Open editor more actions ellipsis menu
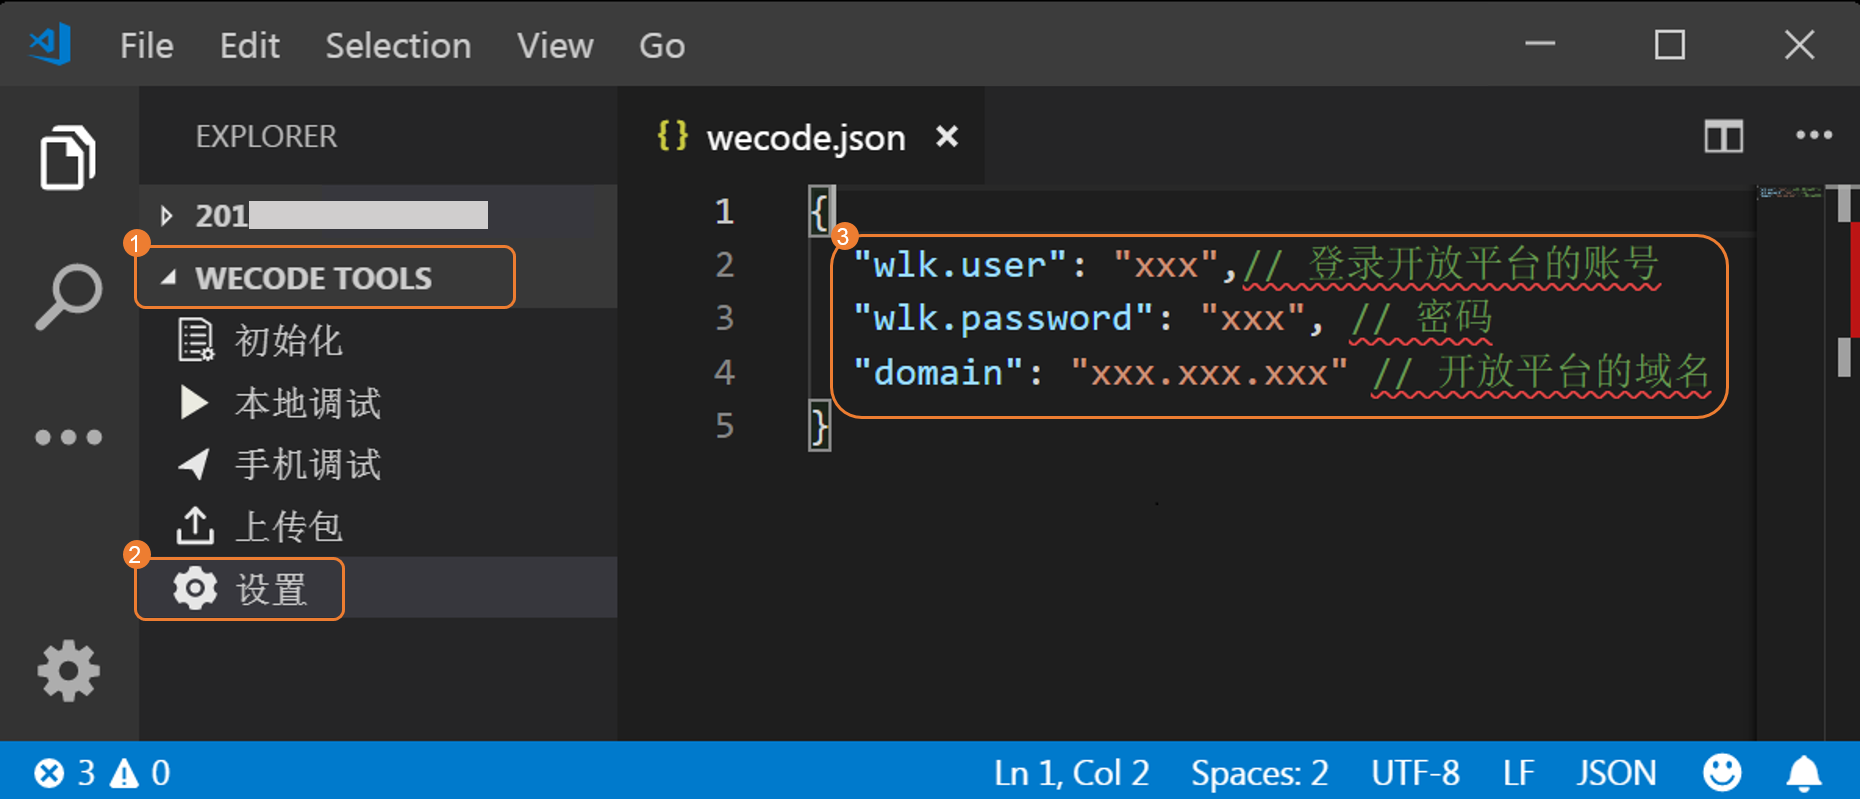 (1813, 136)
